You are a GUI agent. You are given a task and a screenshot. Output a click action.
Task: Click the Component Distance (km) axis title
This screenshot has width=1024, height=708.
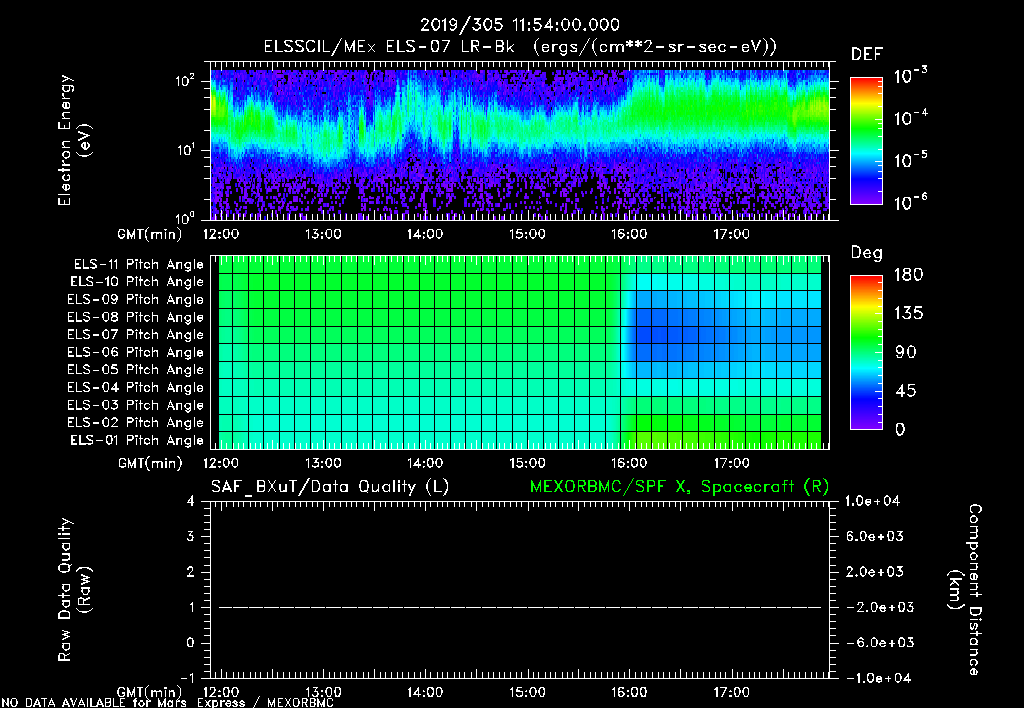(x=965, y=590)
